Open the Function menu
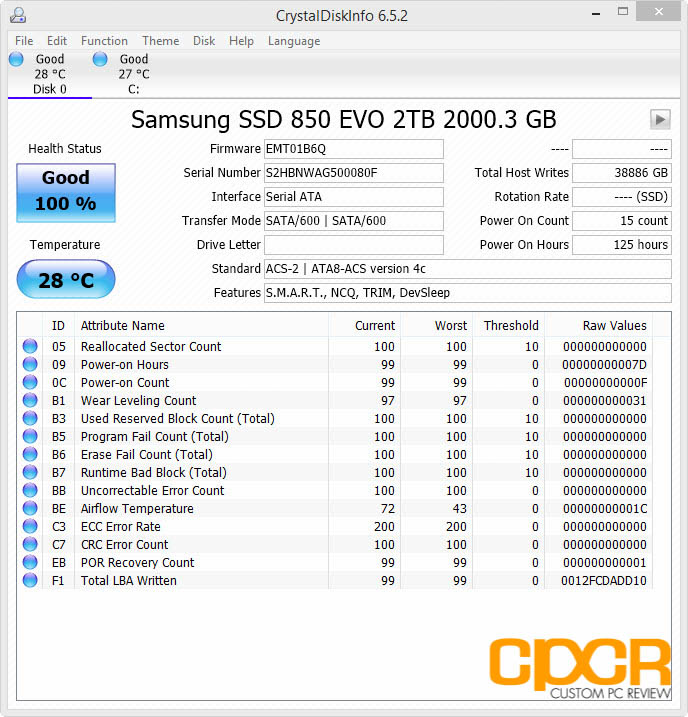688x717 pixels. click(x=104, y=41)
